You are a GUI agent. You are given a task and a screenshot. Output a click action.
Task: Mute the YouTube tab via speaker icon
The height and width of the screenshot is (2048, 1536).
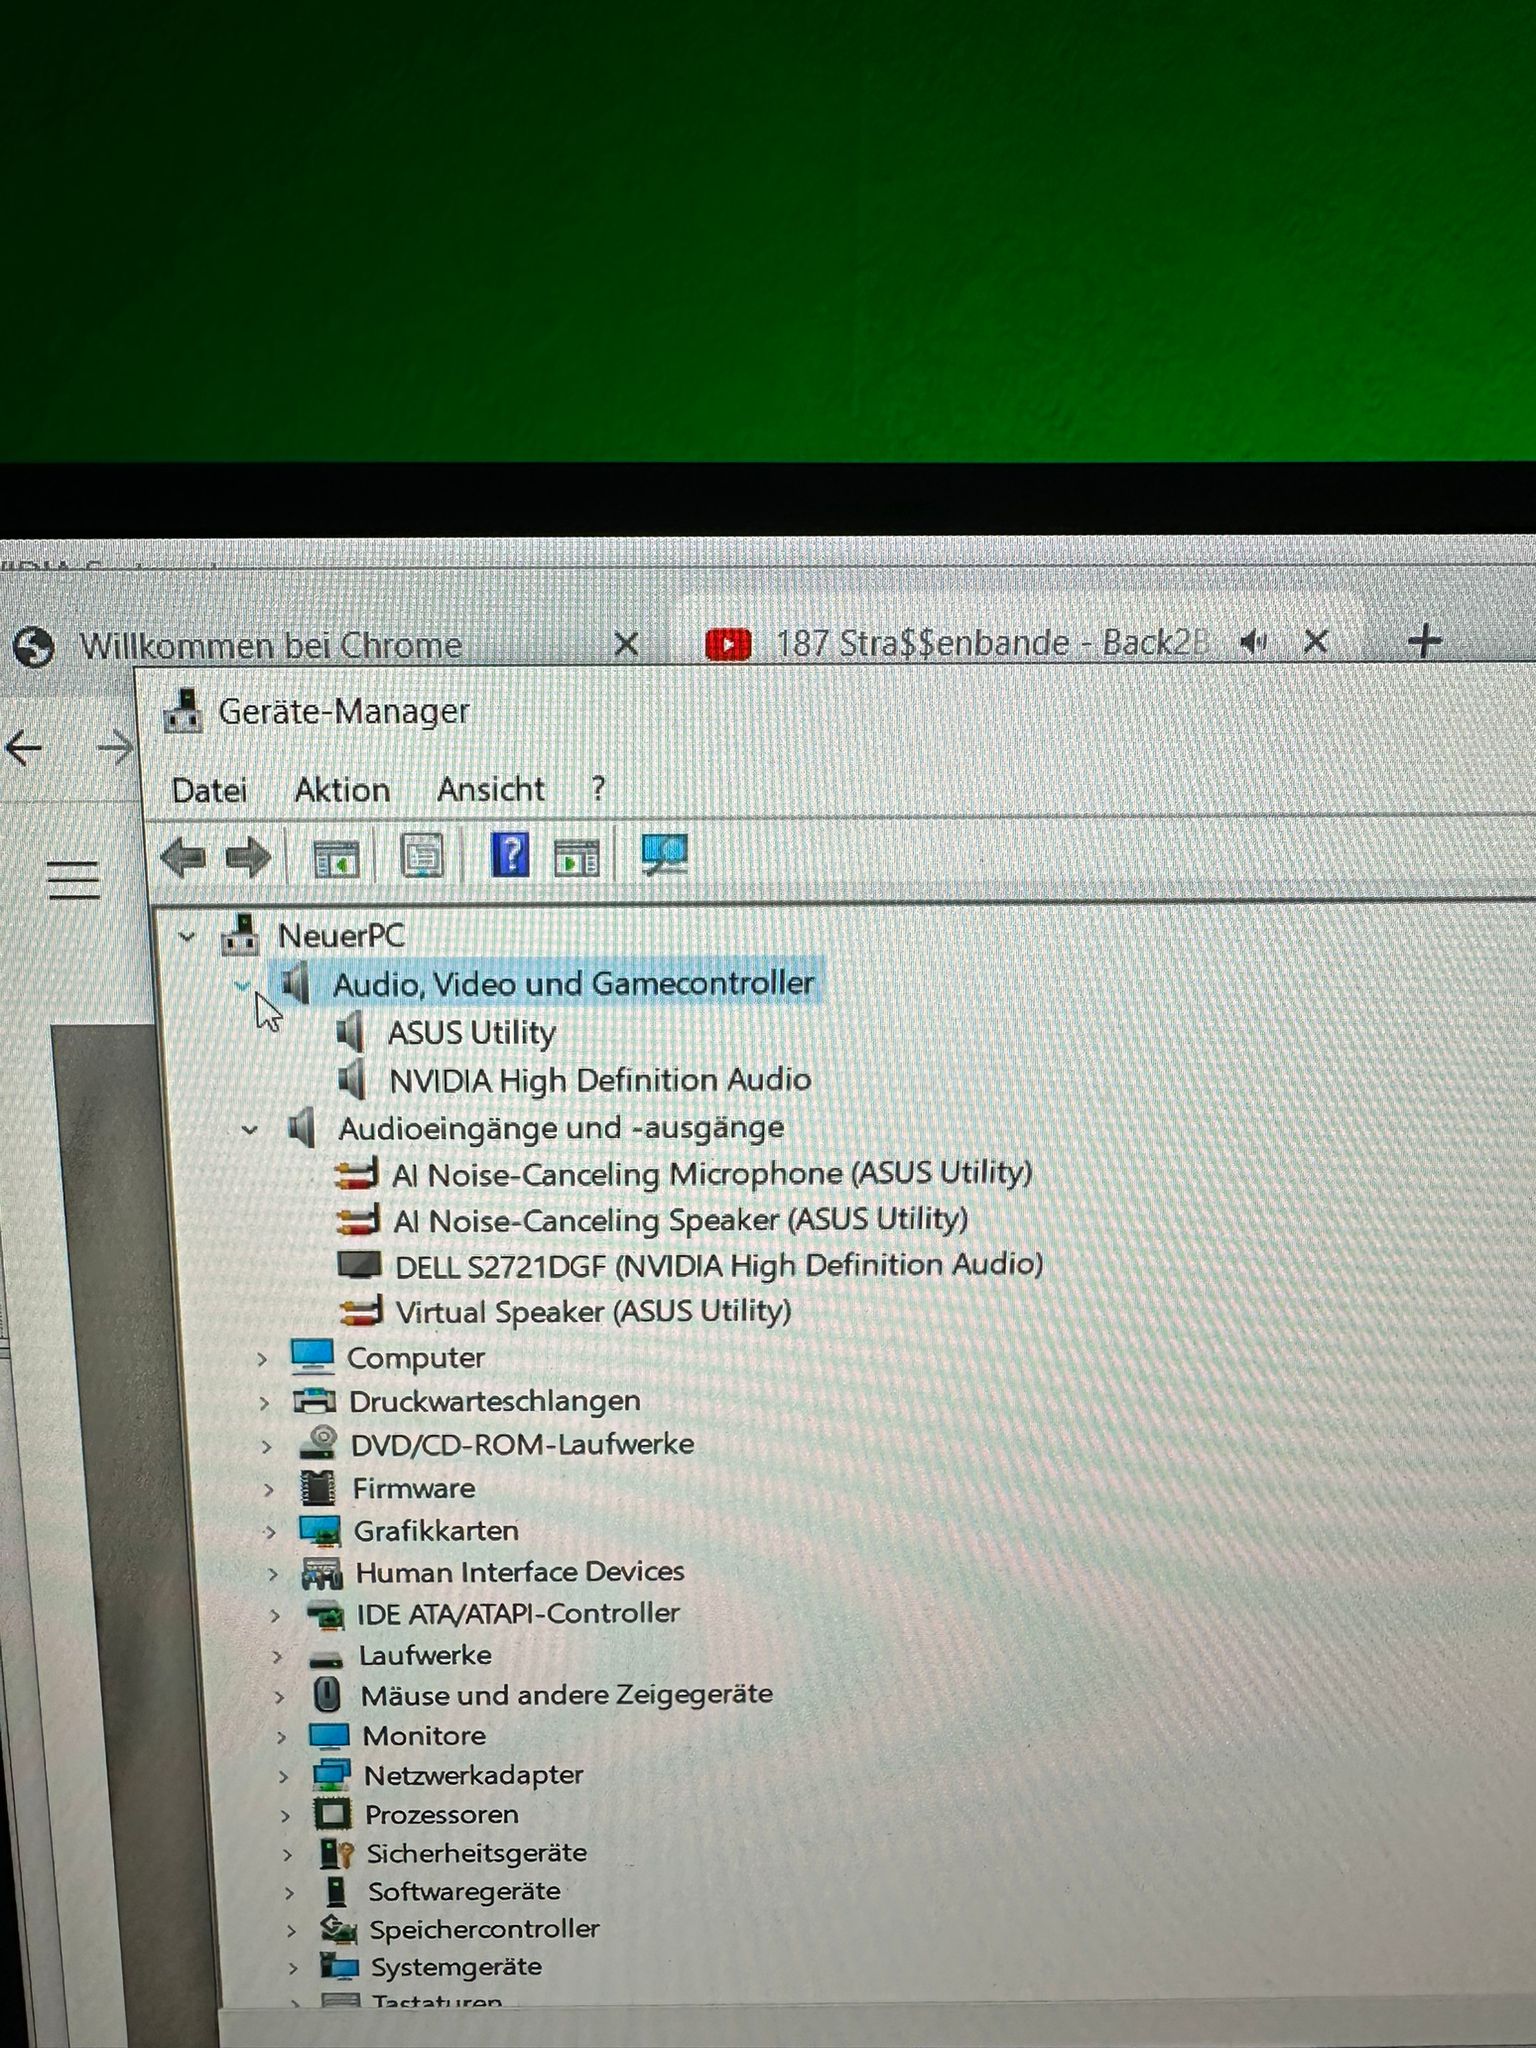[x=1253, y=642]
